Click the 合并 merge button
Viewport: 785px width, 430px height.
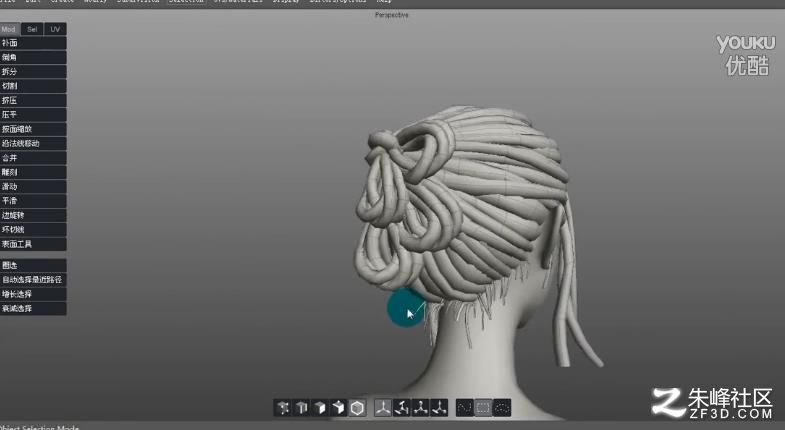[x=33, y=158]
